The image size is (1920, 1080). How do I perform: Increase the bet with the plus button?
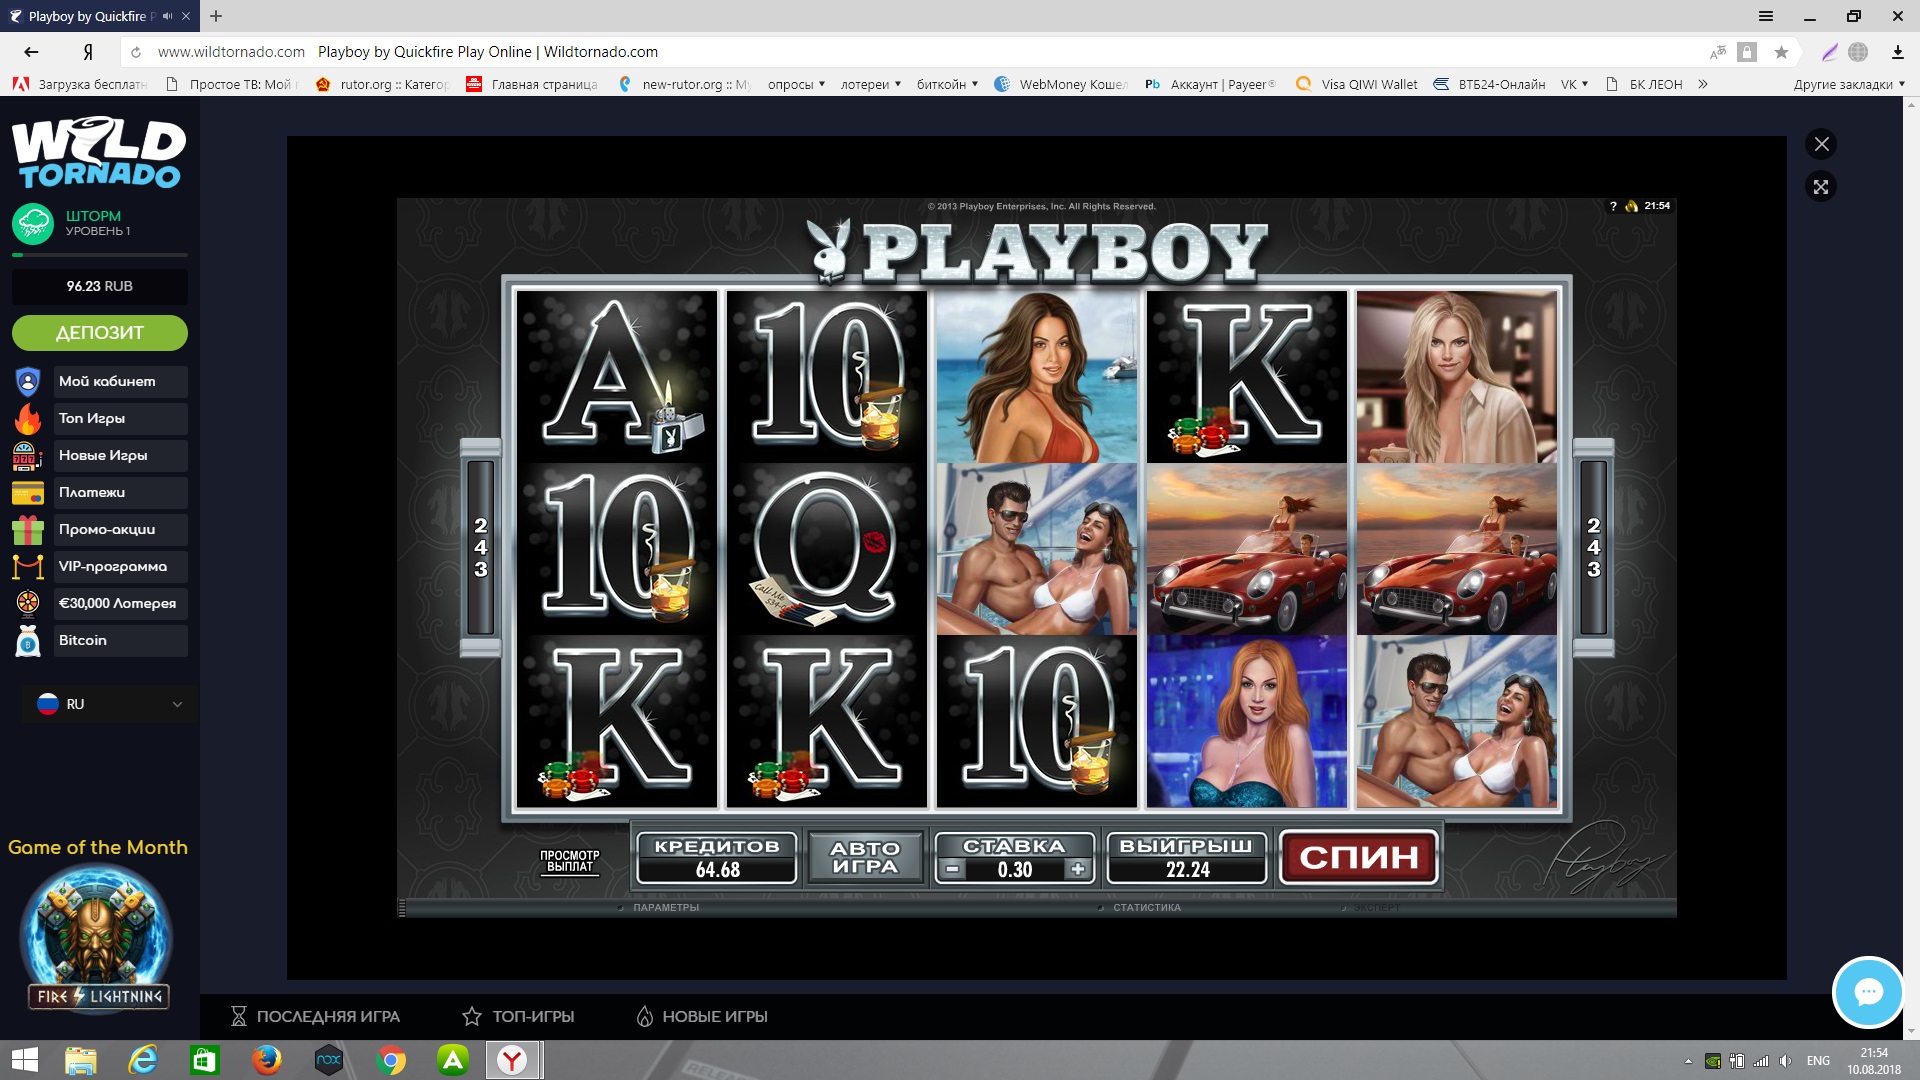[1077, 869]
